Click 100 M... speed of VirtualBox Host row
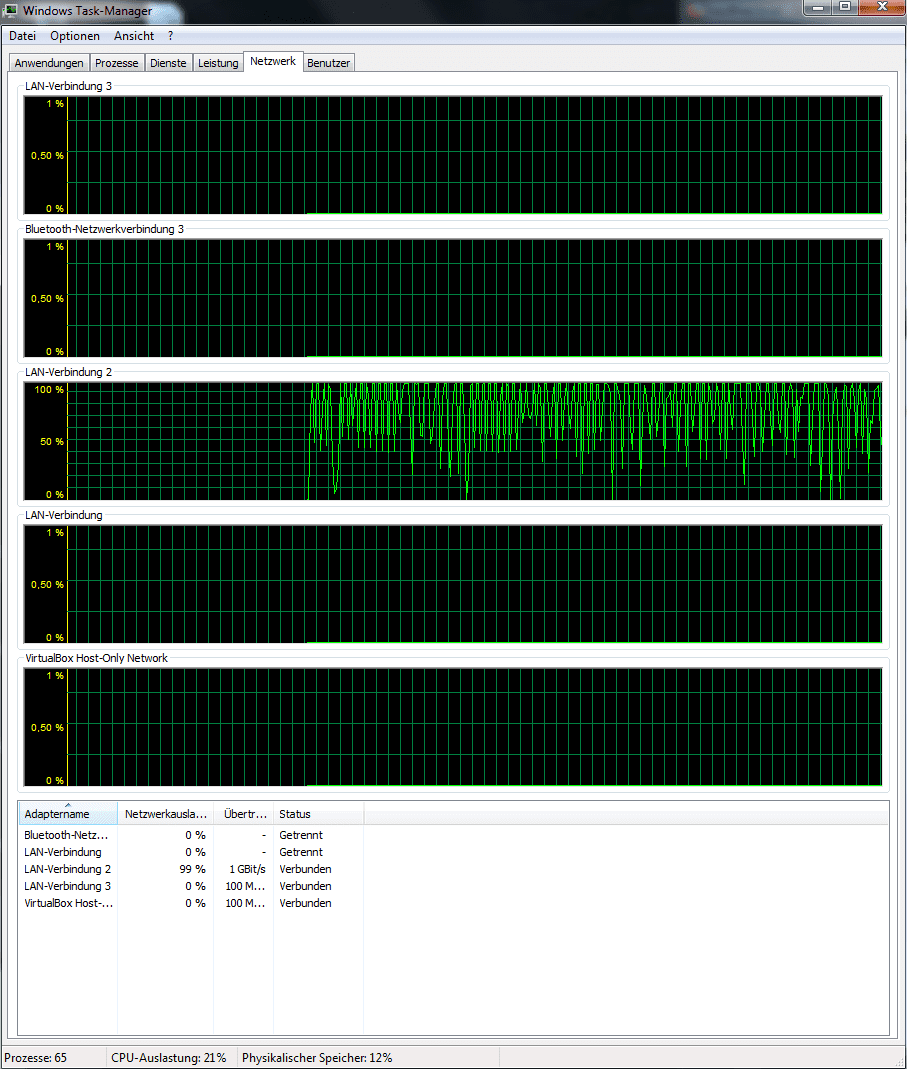907x1069 pixels. [x=245, y=903]
